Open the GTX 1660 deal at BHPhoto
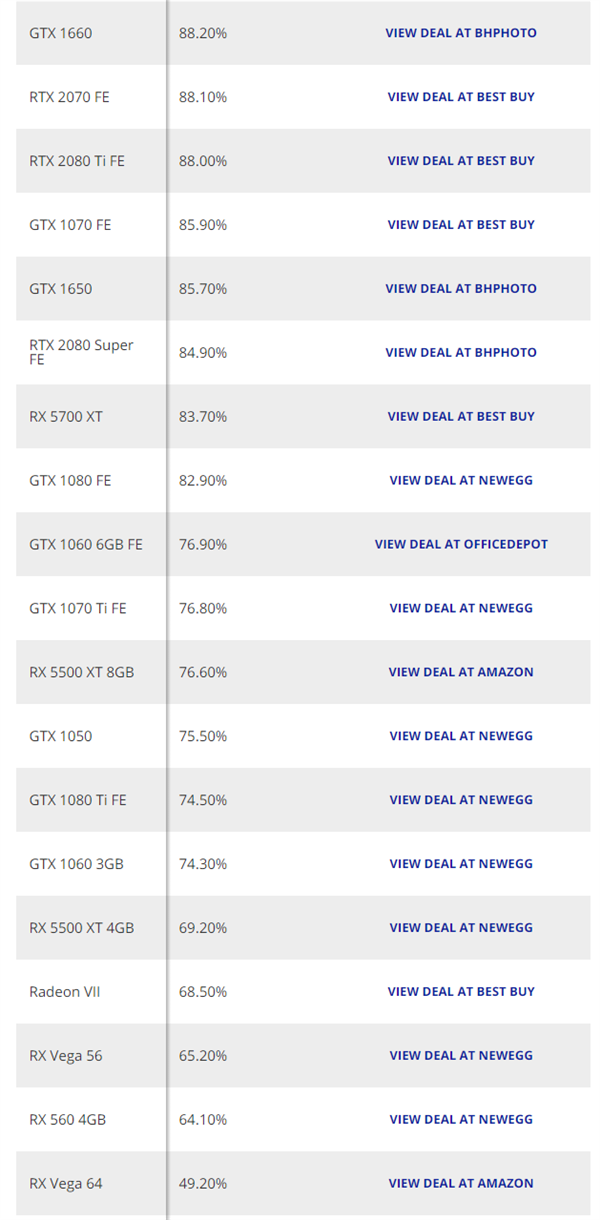 [461, 33]
